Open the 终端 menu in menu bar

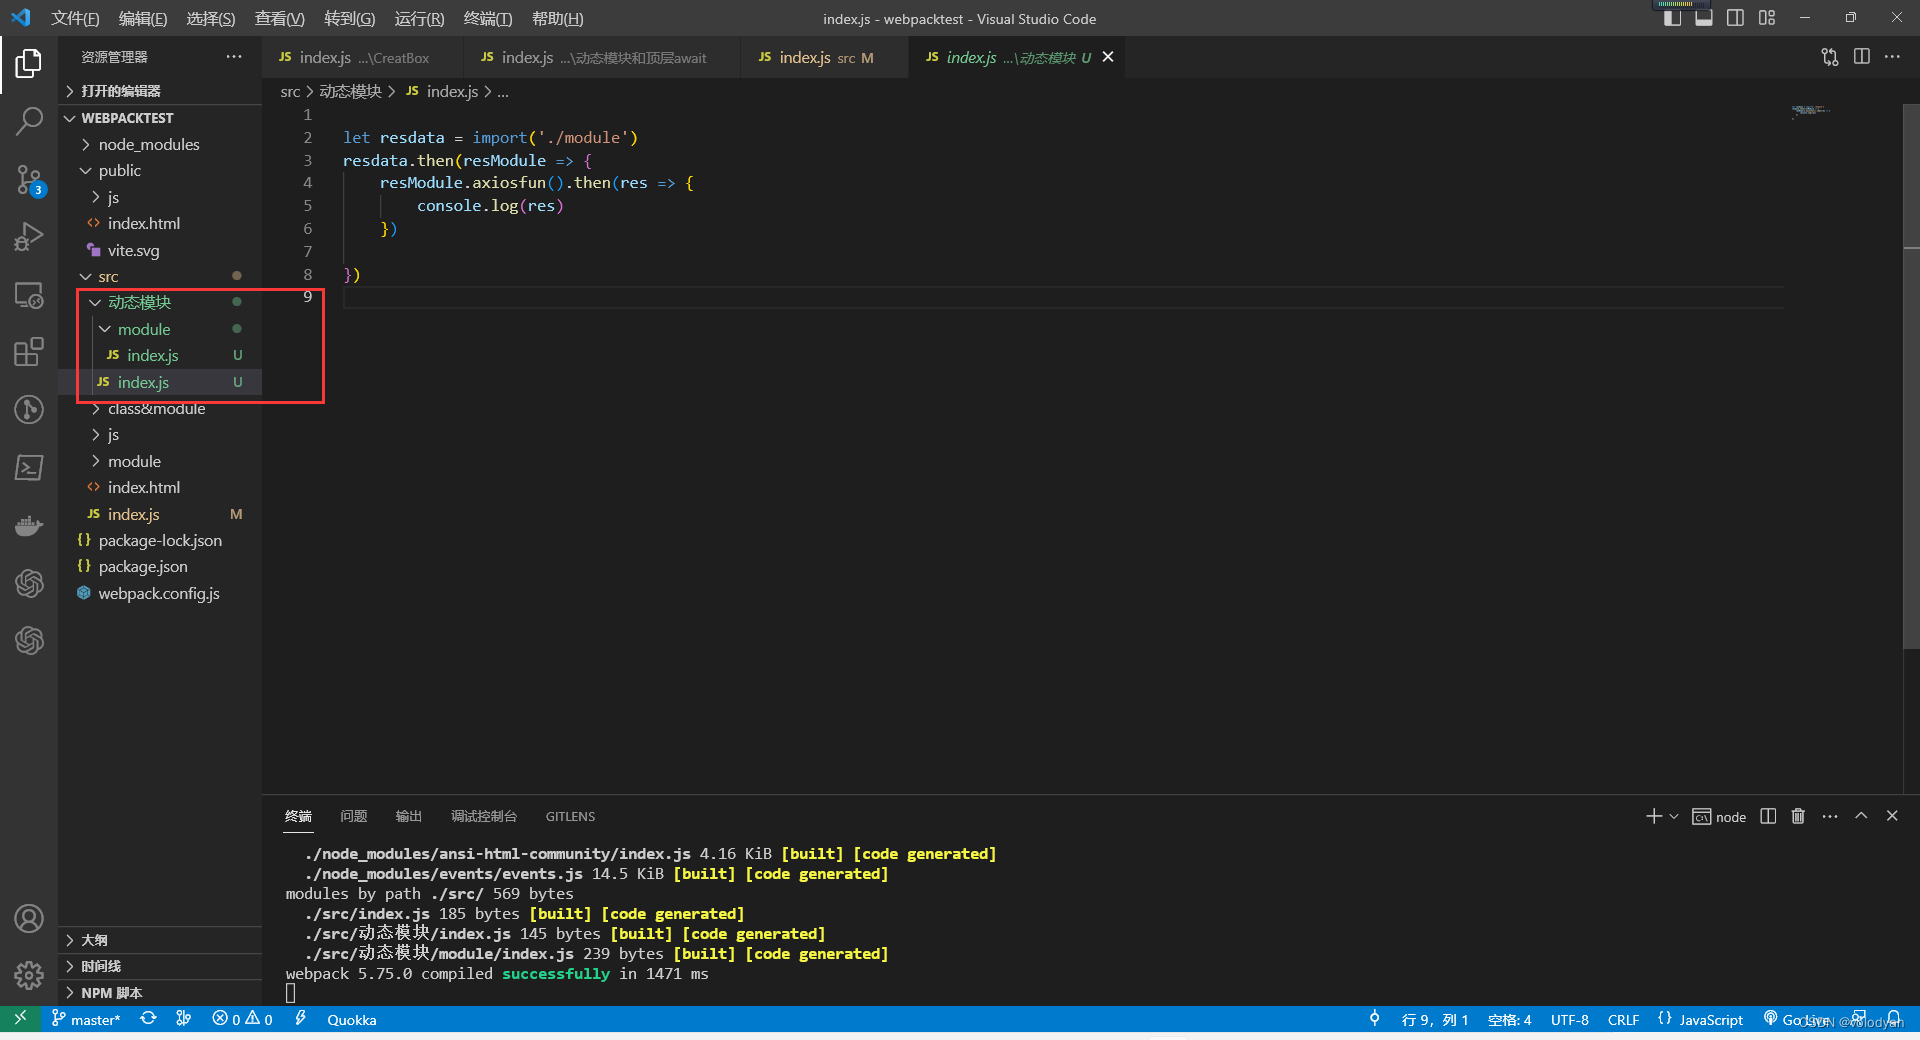487,18
